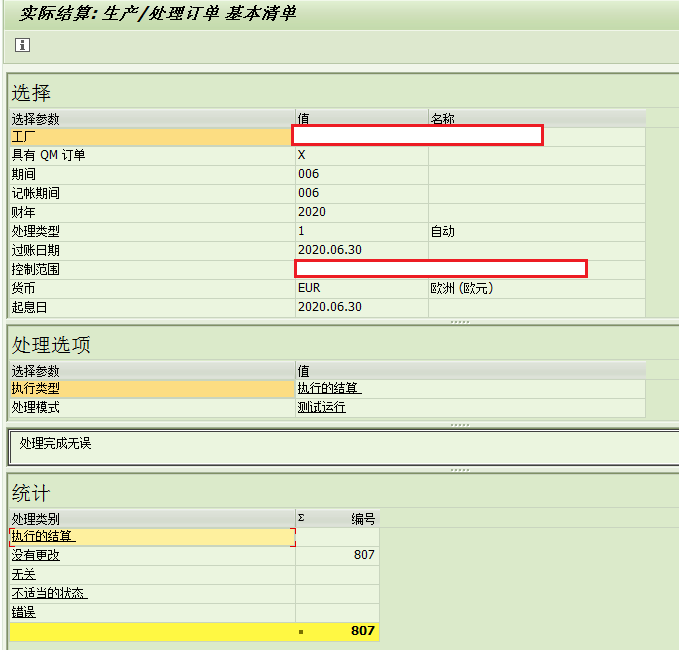Open the 错误 statistics link

(24, 612)
